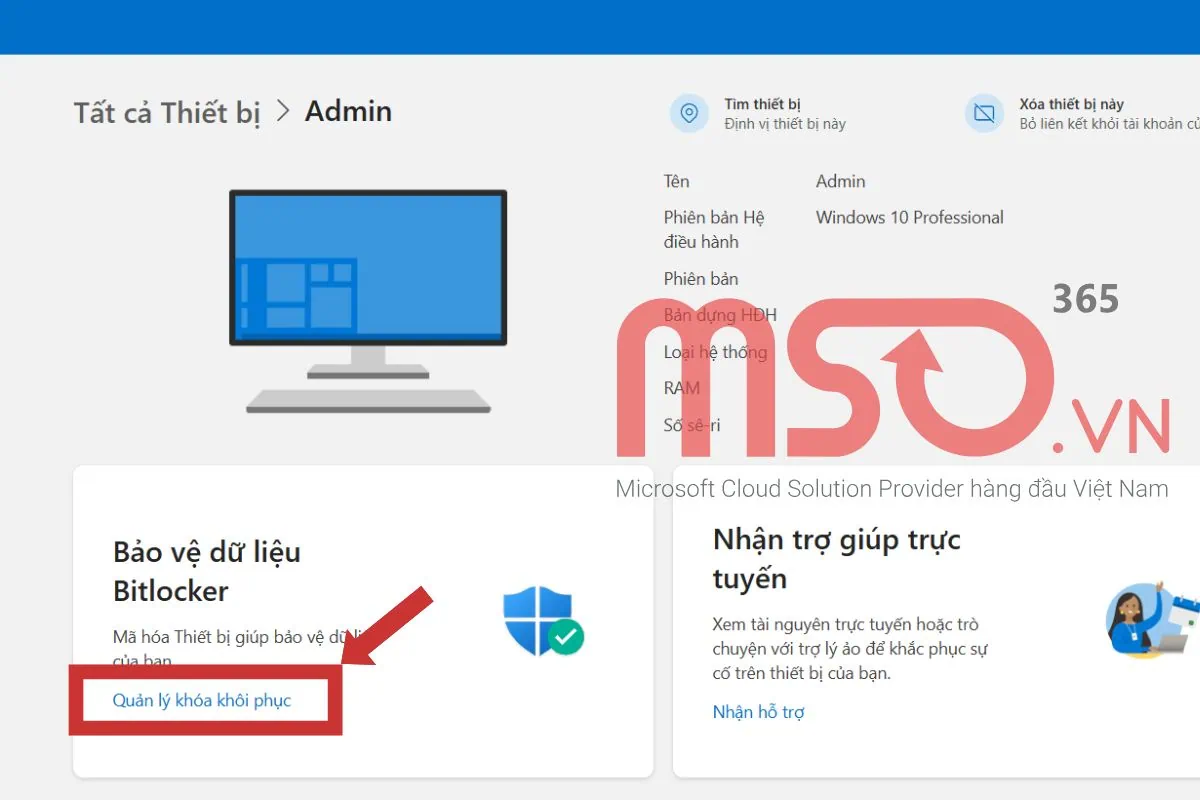
Task: Select the "Tìm thiết bị" label
Action: [x=762, y=104]
